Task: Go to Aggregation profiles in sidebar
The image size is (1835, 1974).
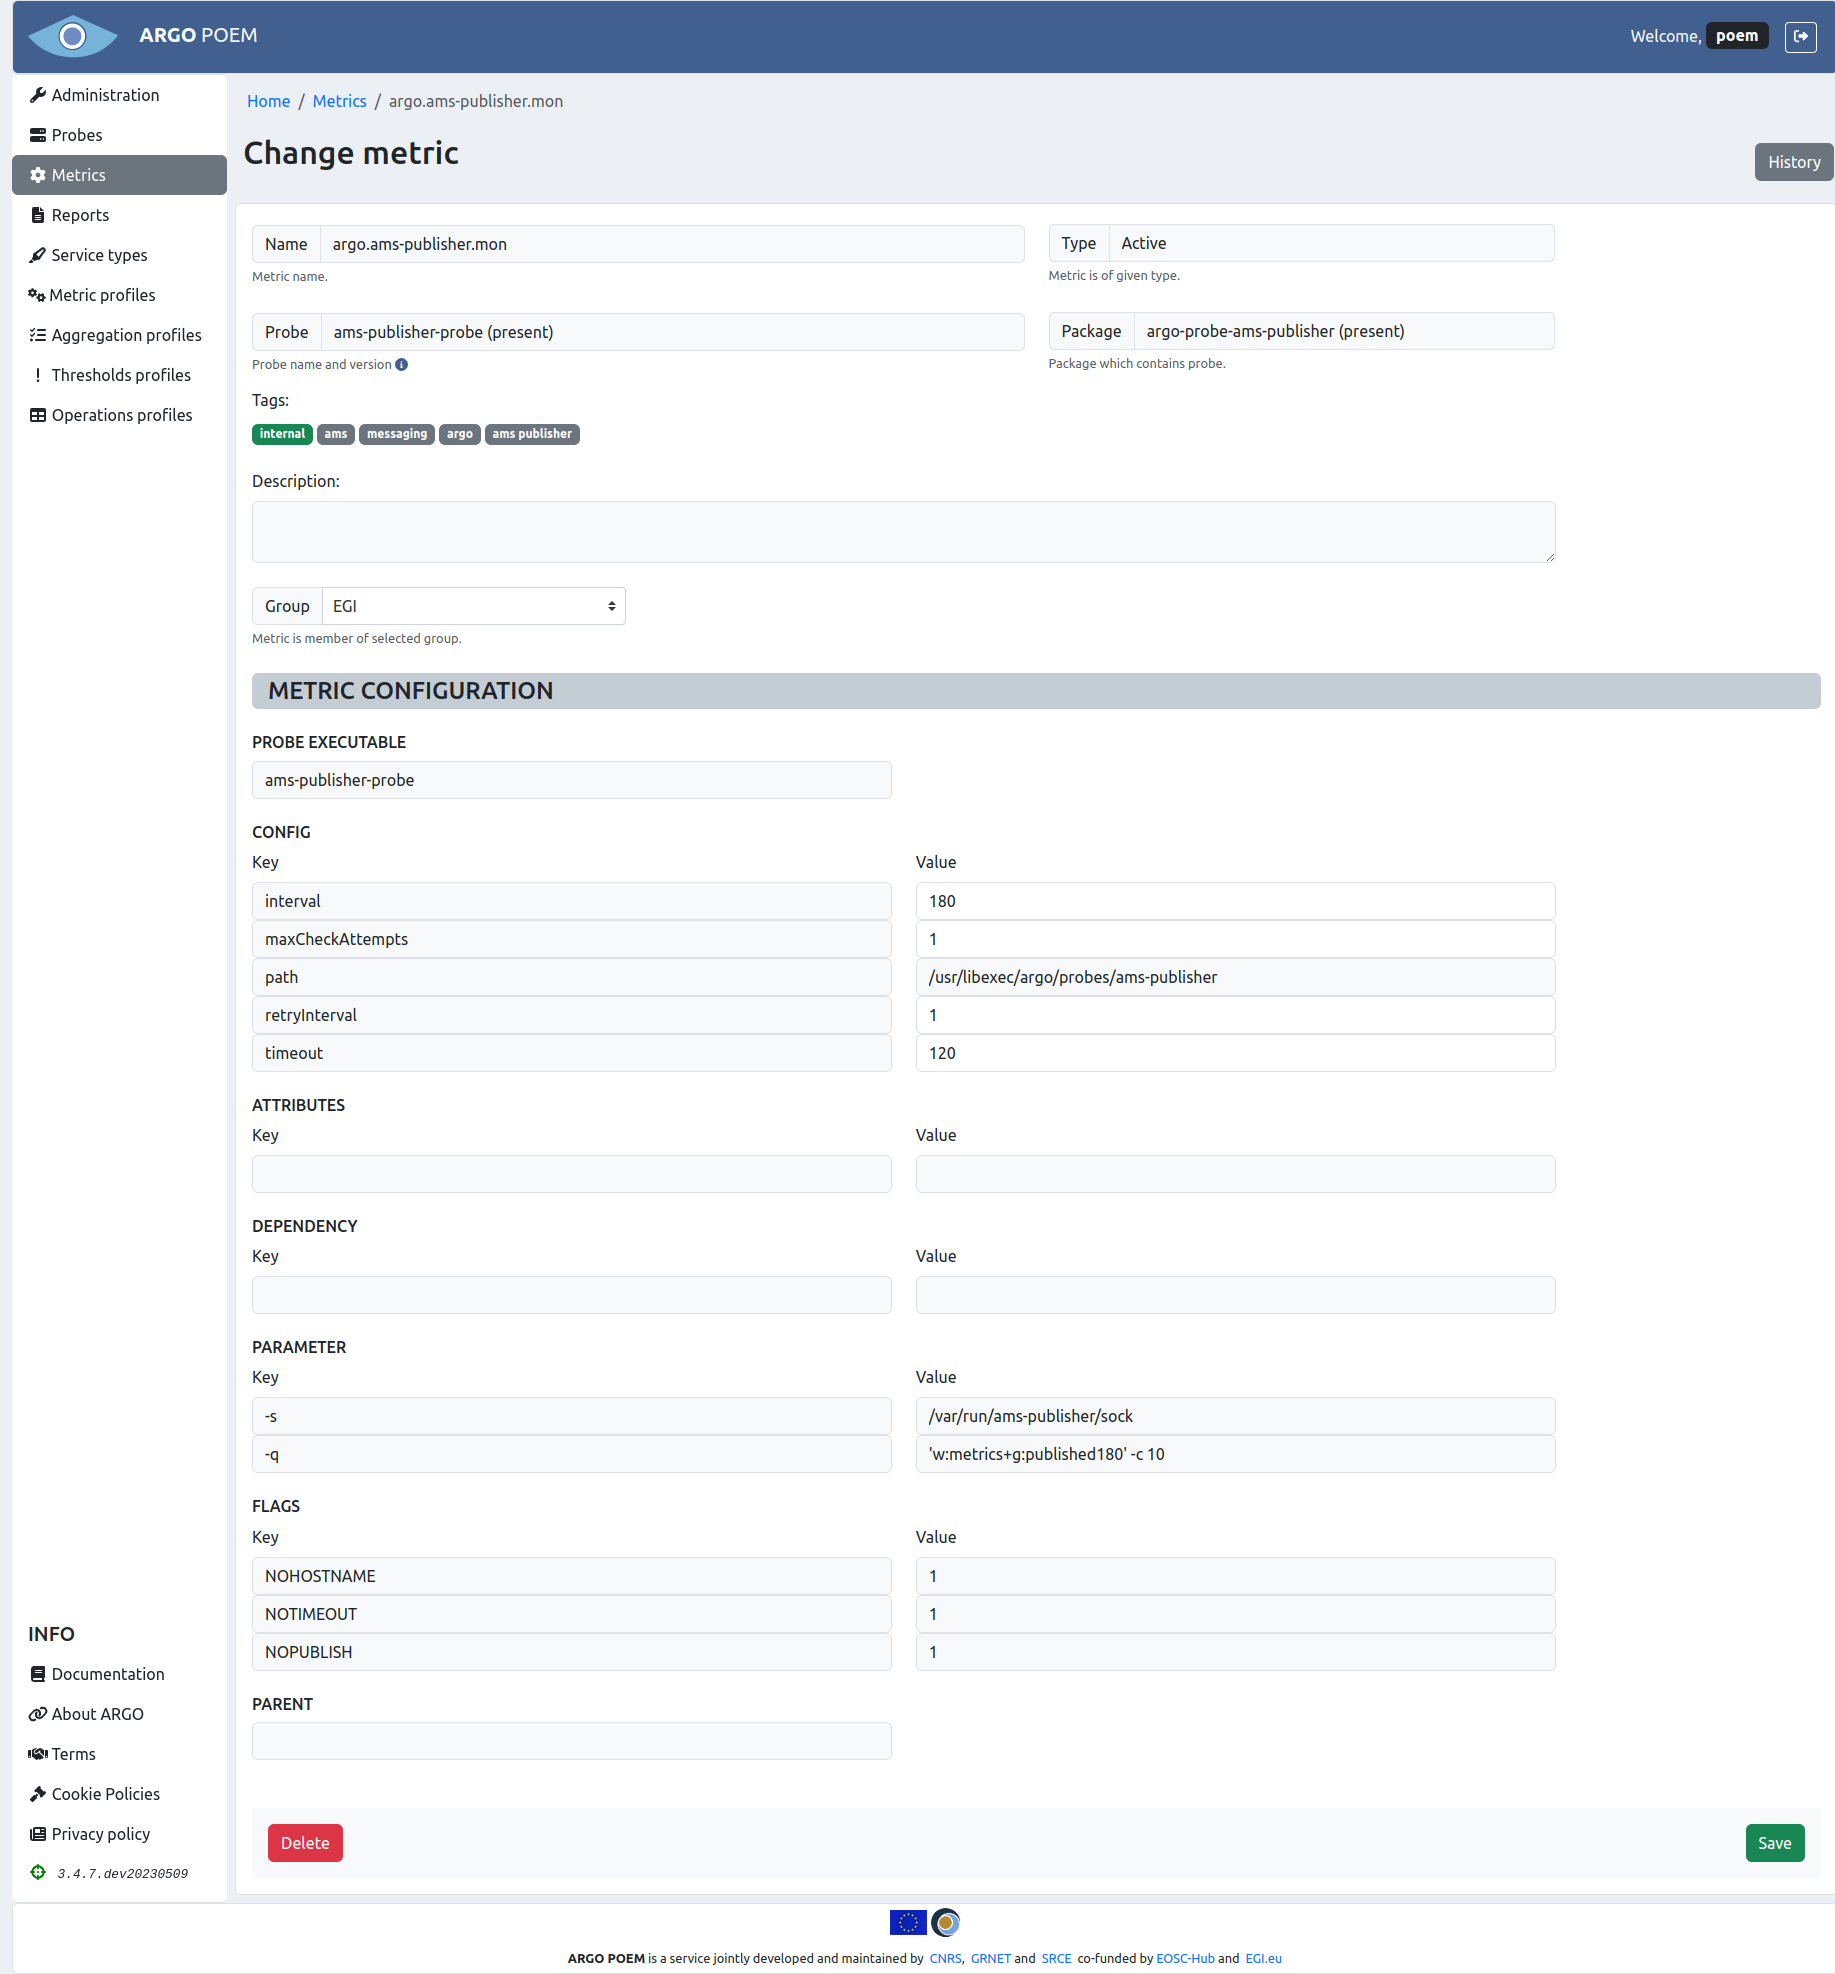Action: (126, 335)
